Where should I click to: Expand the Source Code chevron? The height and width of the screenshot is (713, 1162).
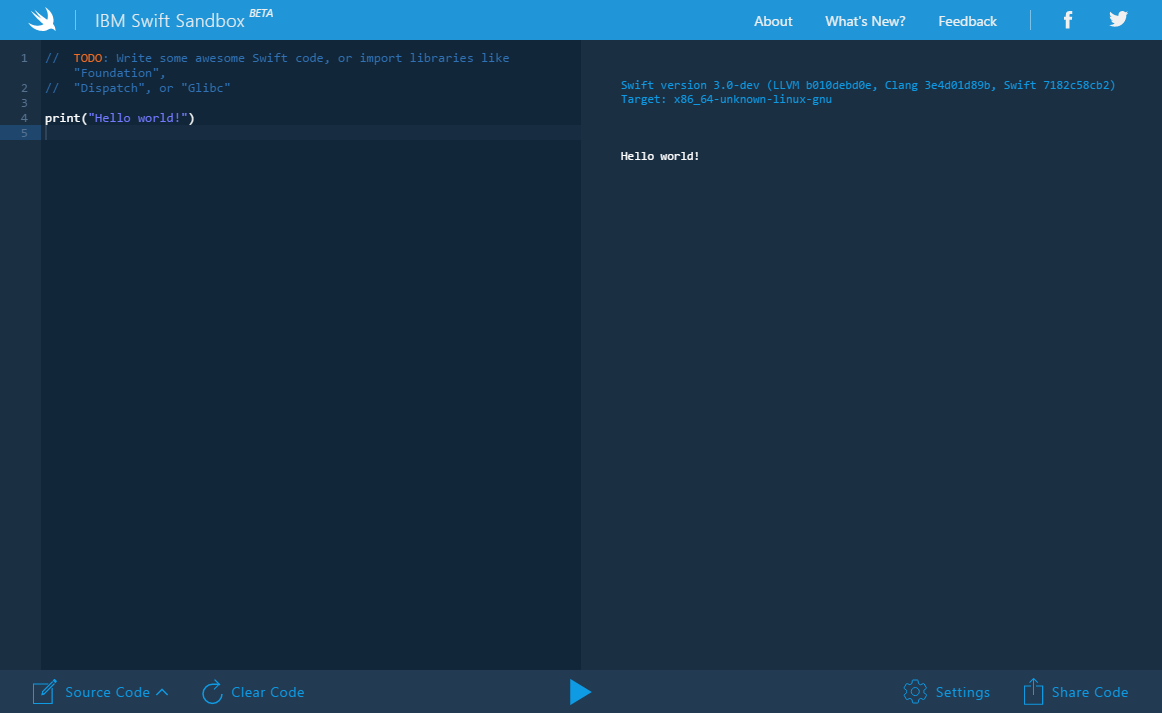(x=162, y=691)
